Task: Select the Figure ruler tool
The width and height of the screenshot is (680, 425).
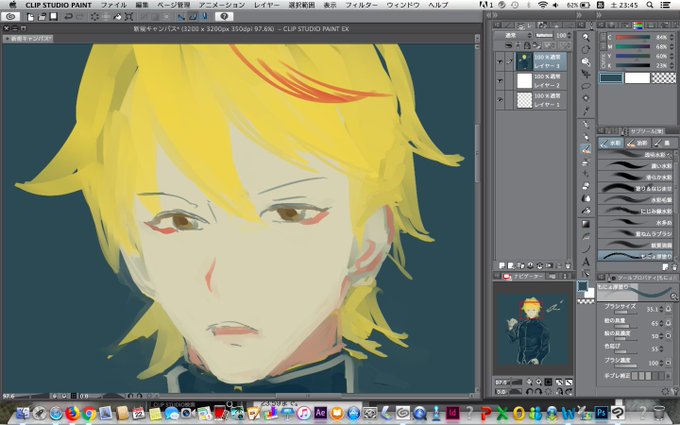Action: coord(586,236)
